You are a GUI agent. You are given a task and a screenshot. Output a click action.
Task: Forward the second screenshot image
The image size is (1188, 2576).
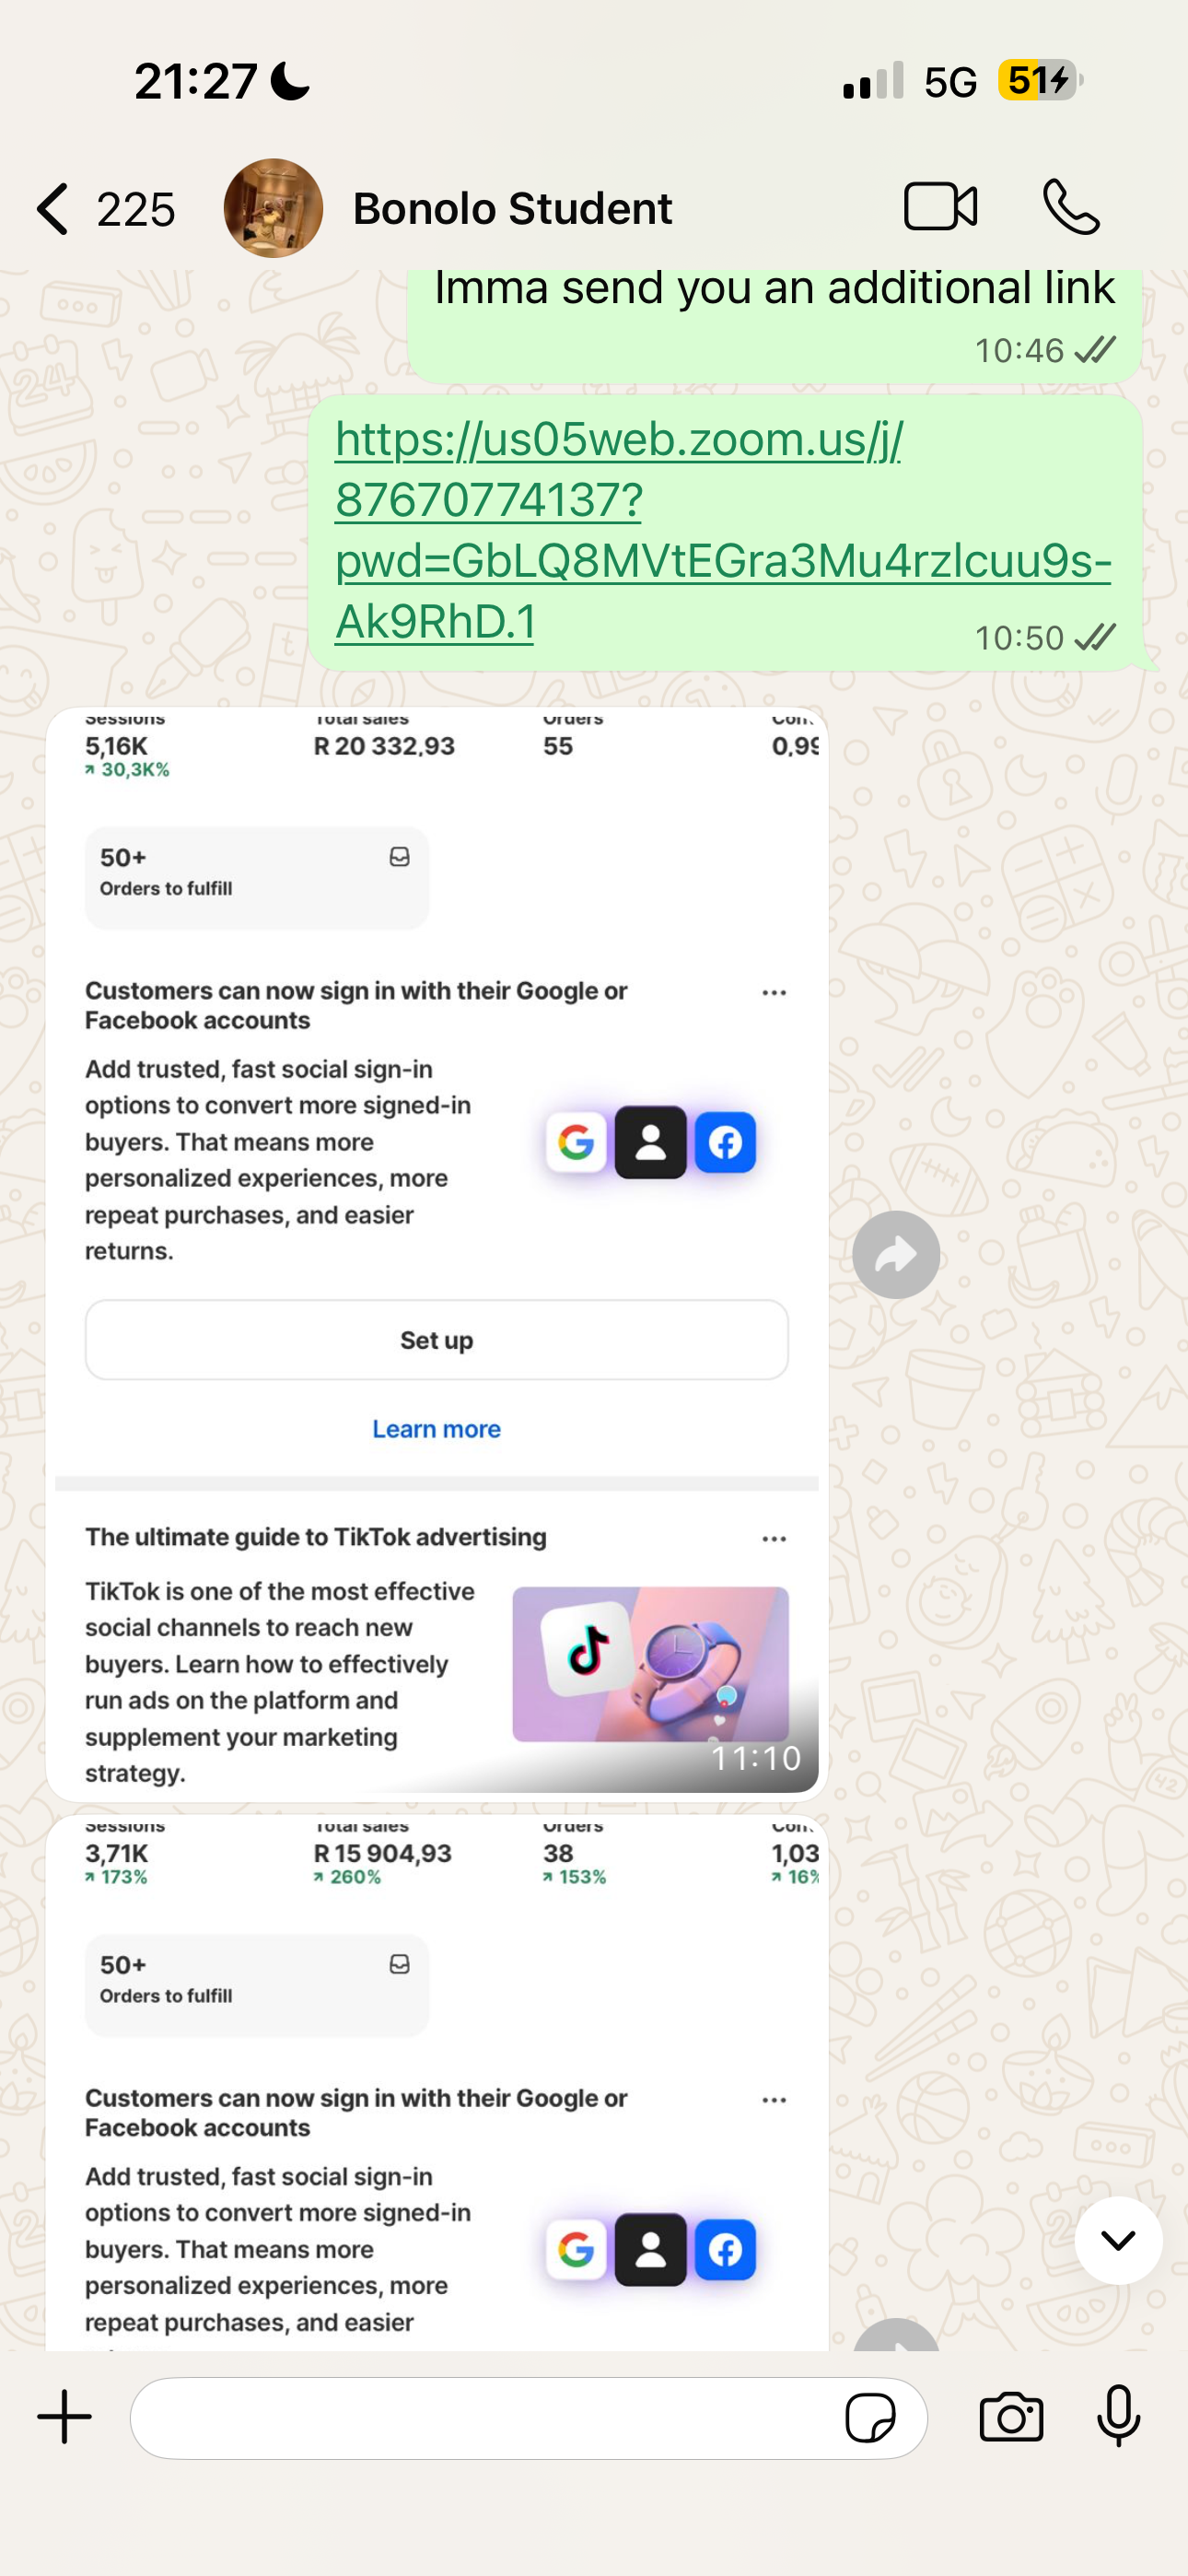click(896, 2336)
